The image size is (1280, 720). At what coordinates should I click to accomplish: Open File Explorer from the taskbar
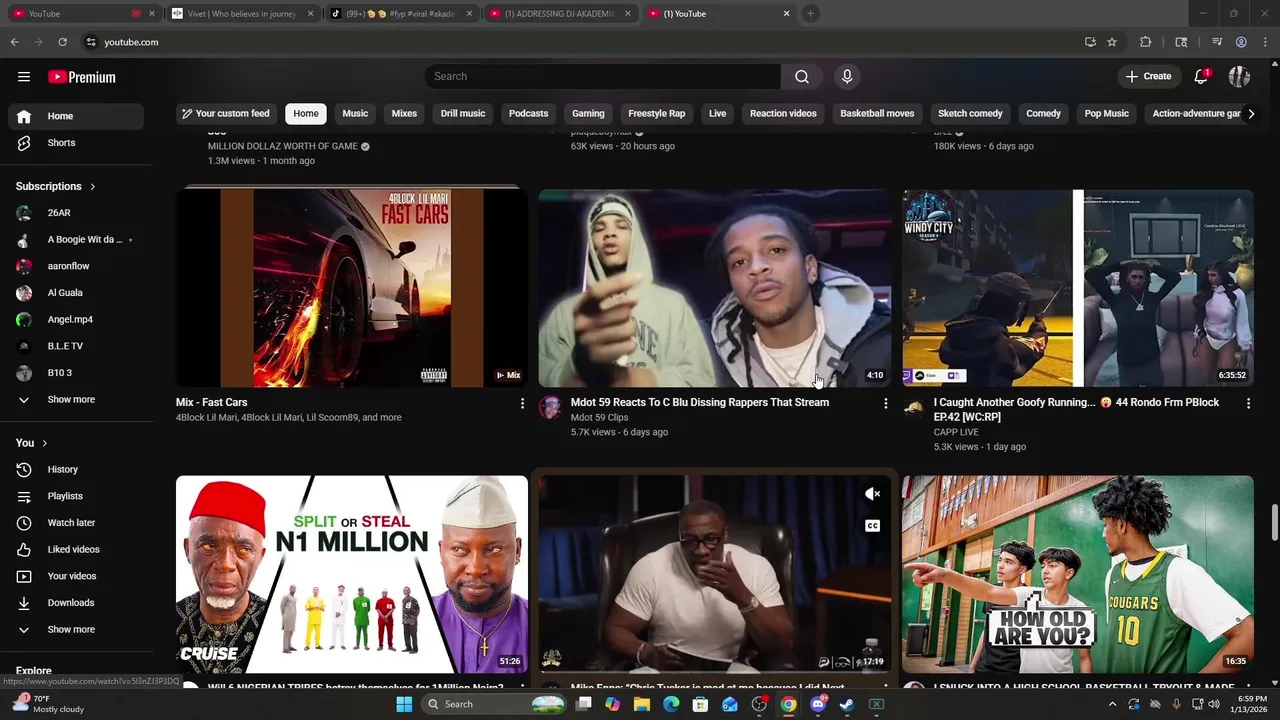[x=642, y=704]
